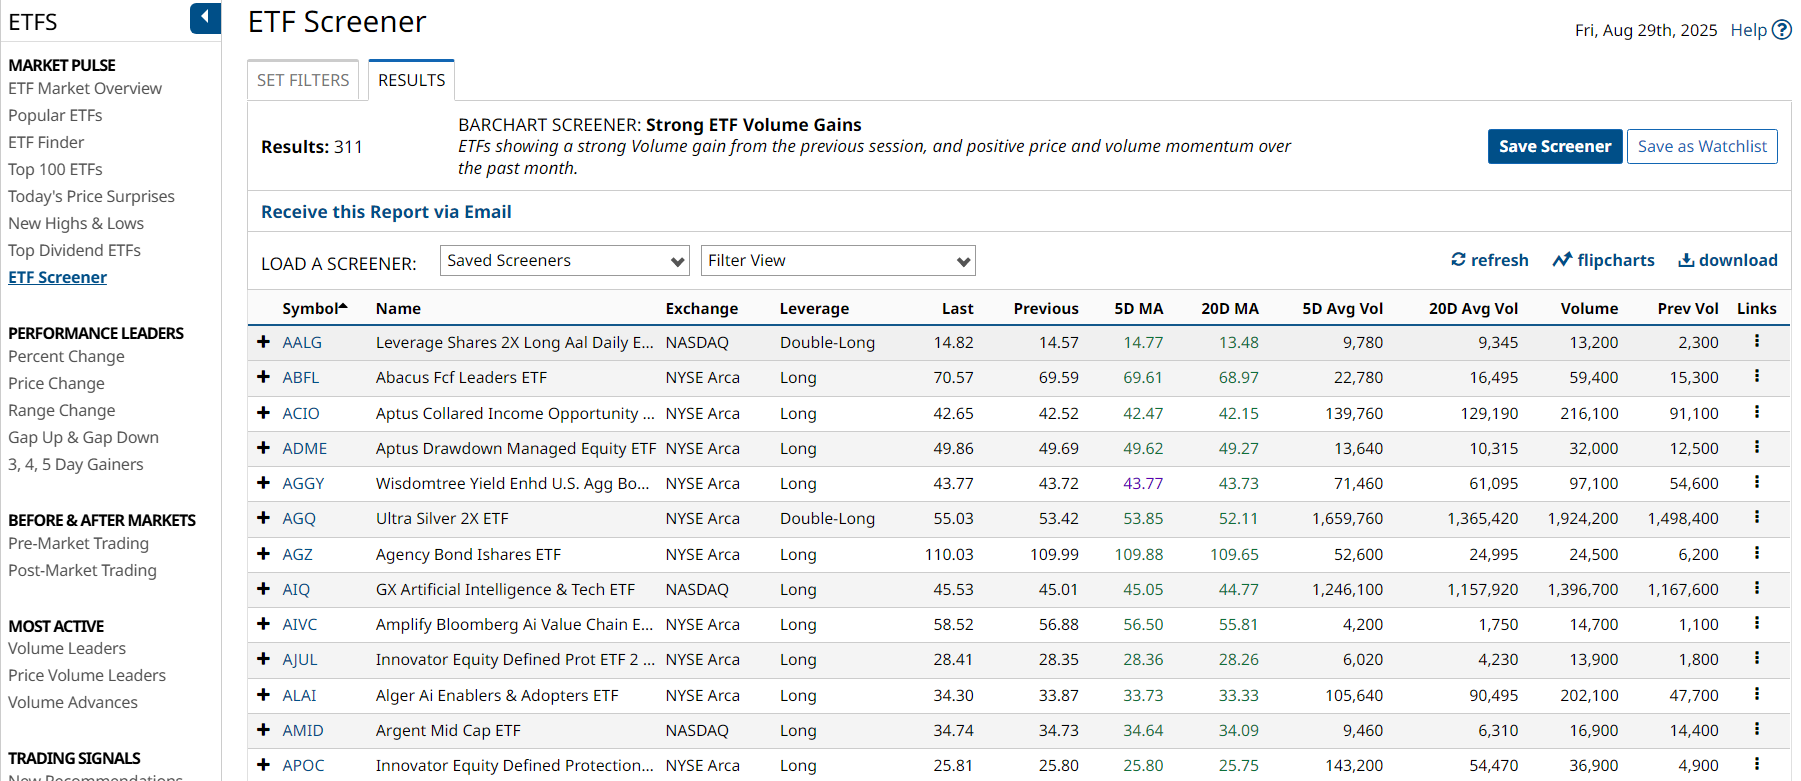Open links menu for AMID row

coord(1756,730)
